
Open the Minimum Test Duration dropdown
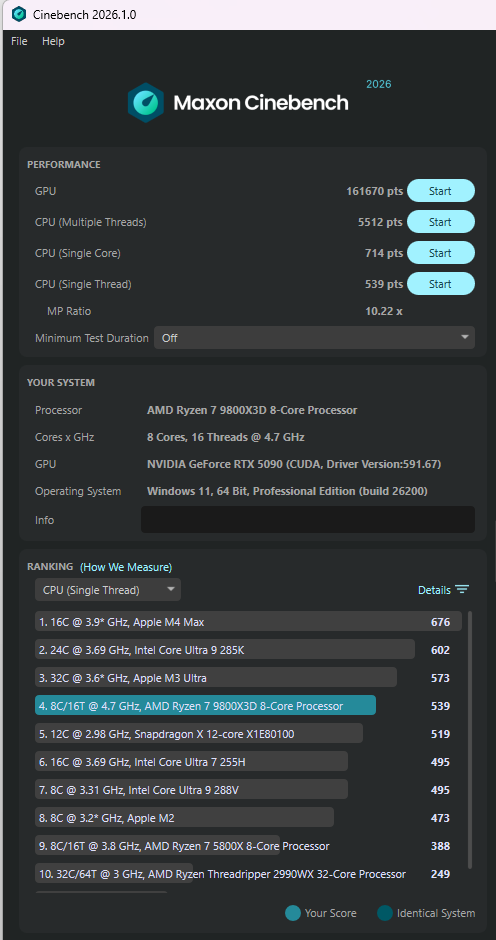(x=314, y=338)
